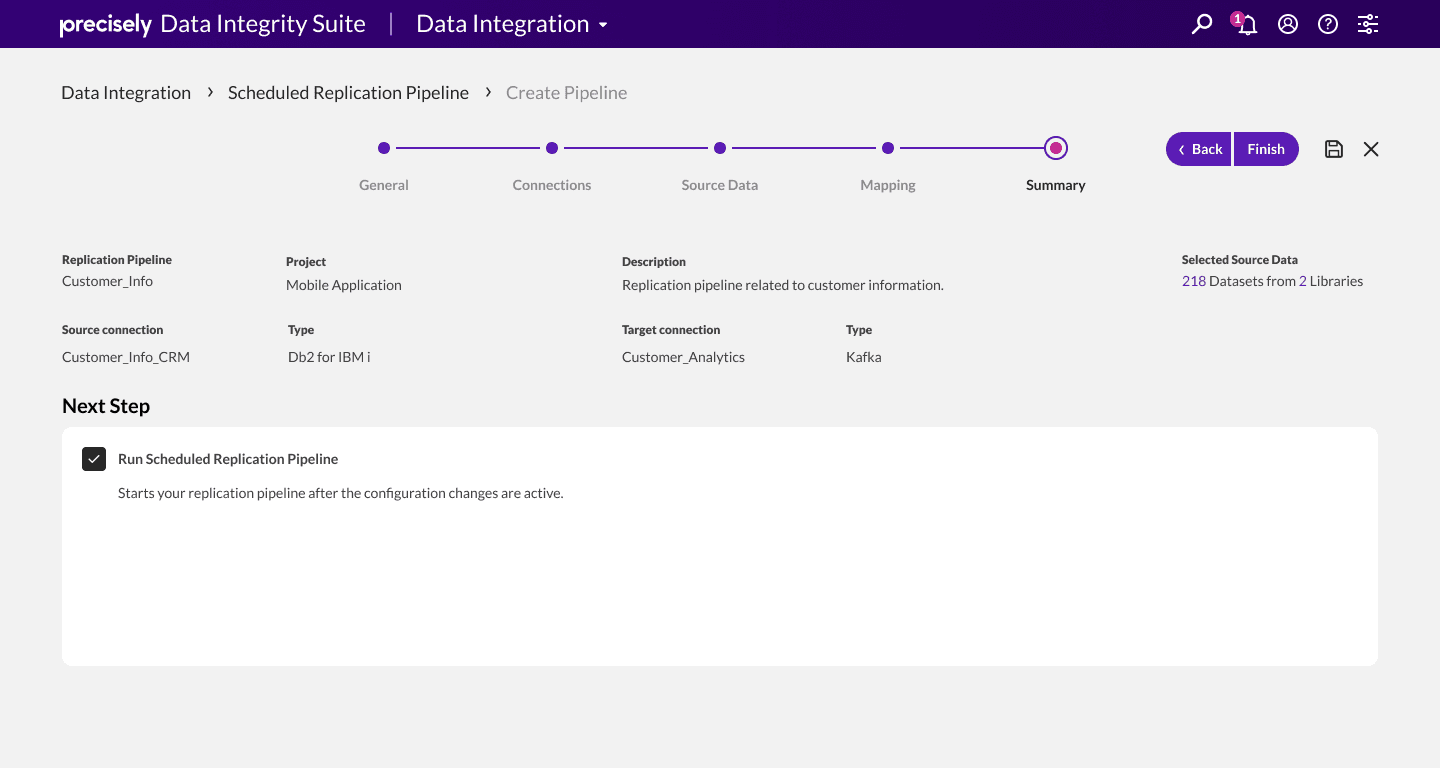1440x768 pixels.
Task: Uncheck Run Scheduled Replication Pipeline checkbox
Action: click(94, 459)
